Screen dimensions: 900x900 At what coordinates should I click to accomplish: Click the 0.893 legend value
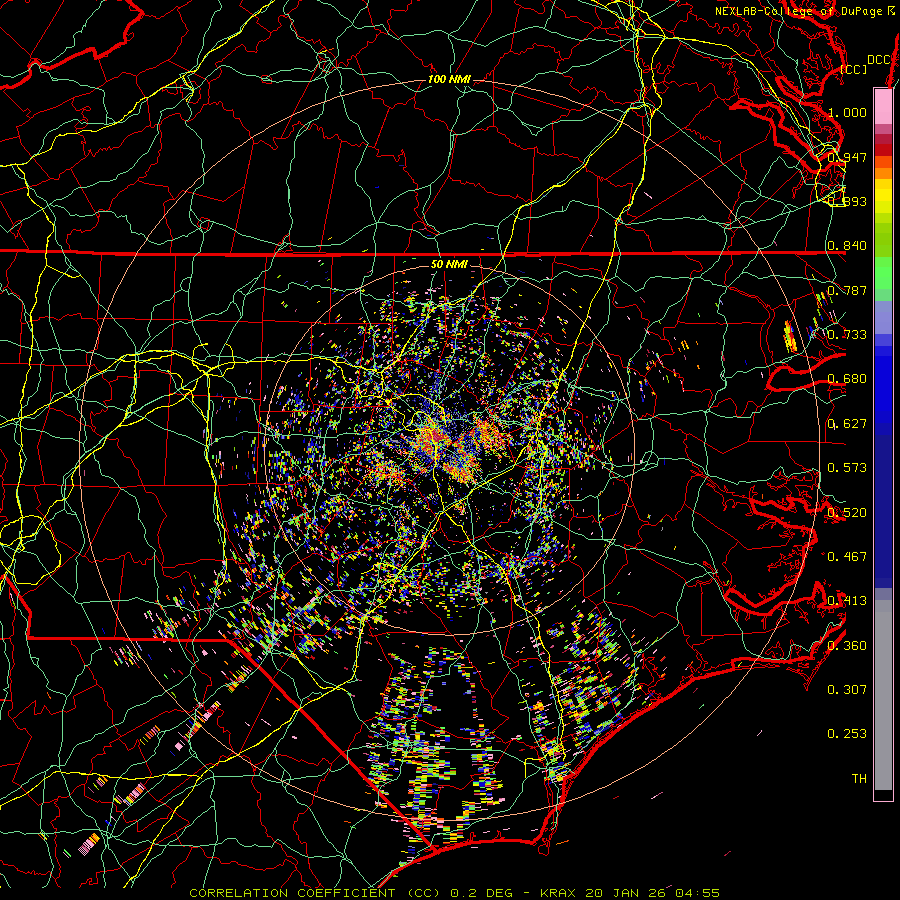[x=847, y=201]
